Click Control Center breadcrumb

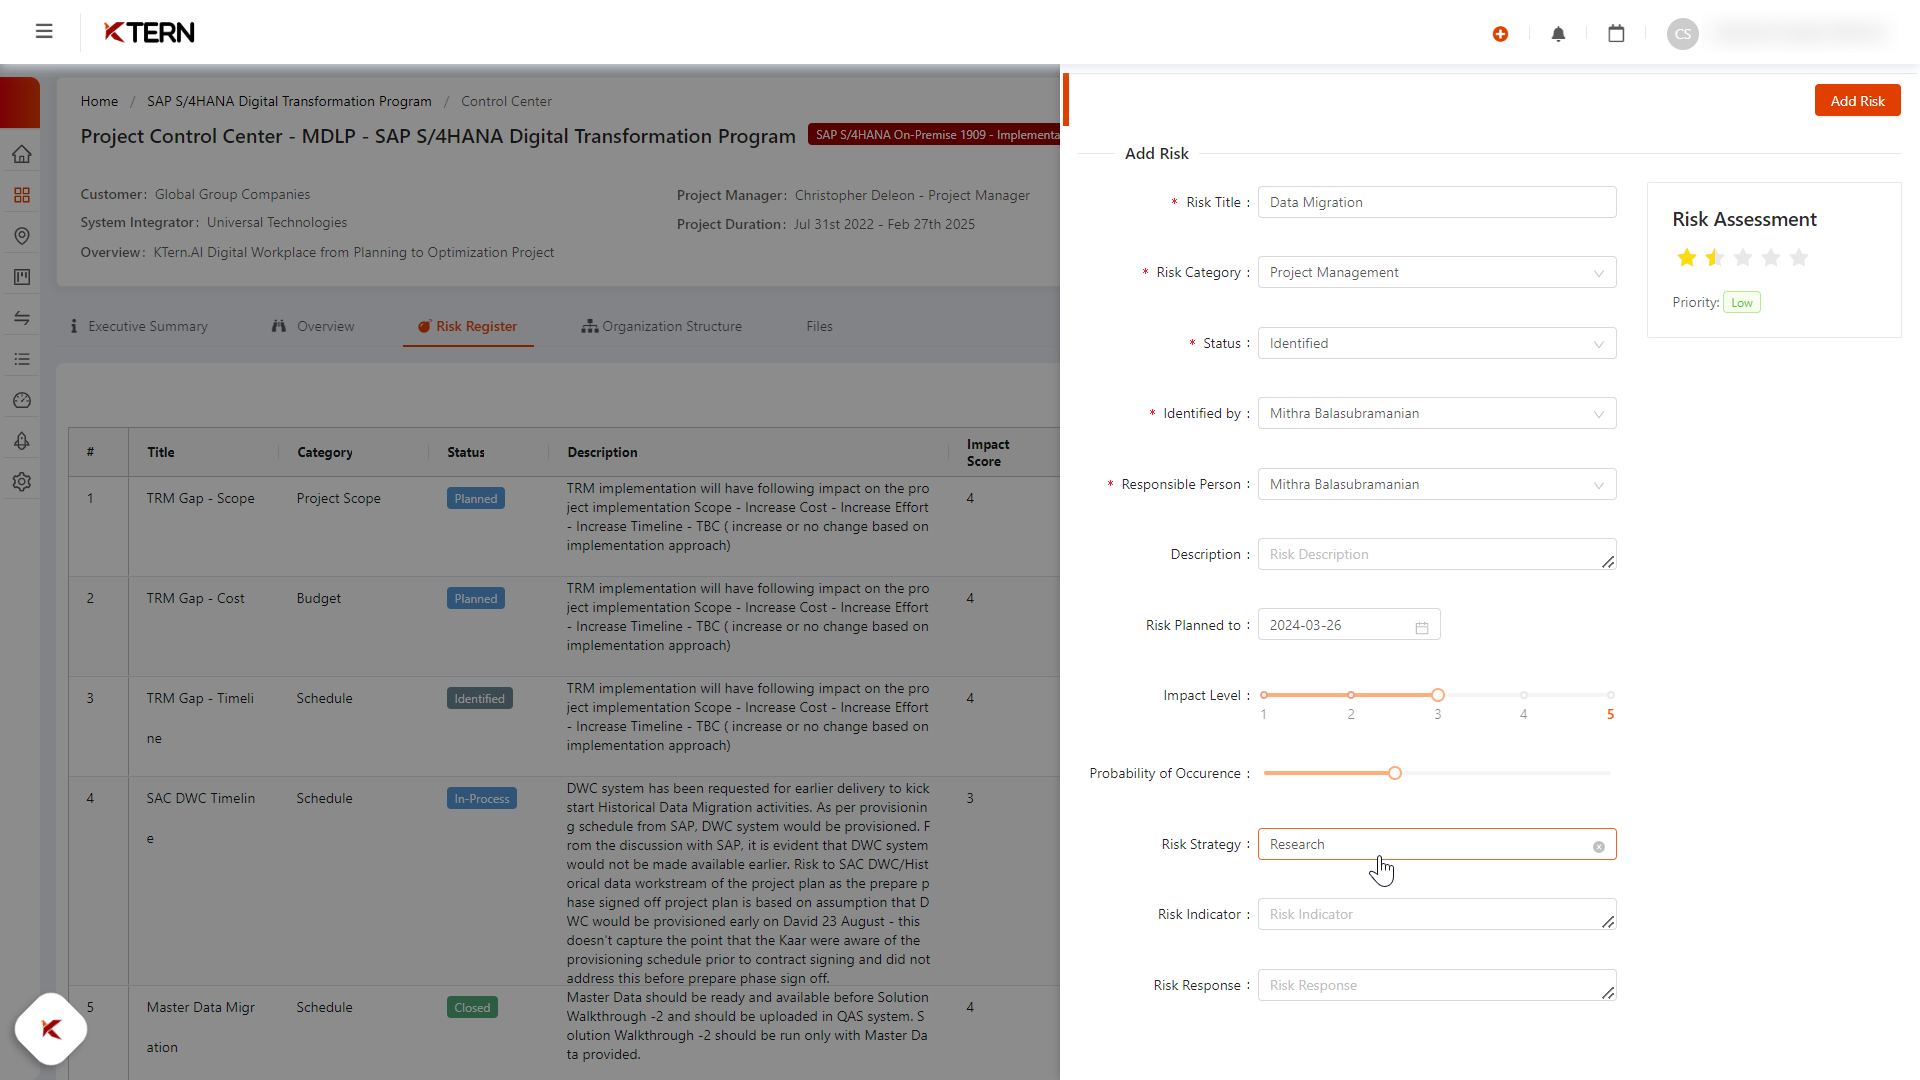click(506, 102)
